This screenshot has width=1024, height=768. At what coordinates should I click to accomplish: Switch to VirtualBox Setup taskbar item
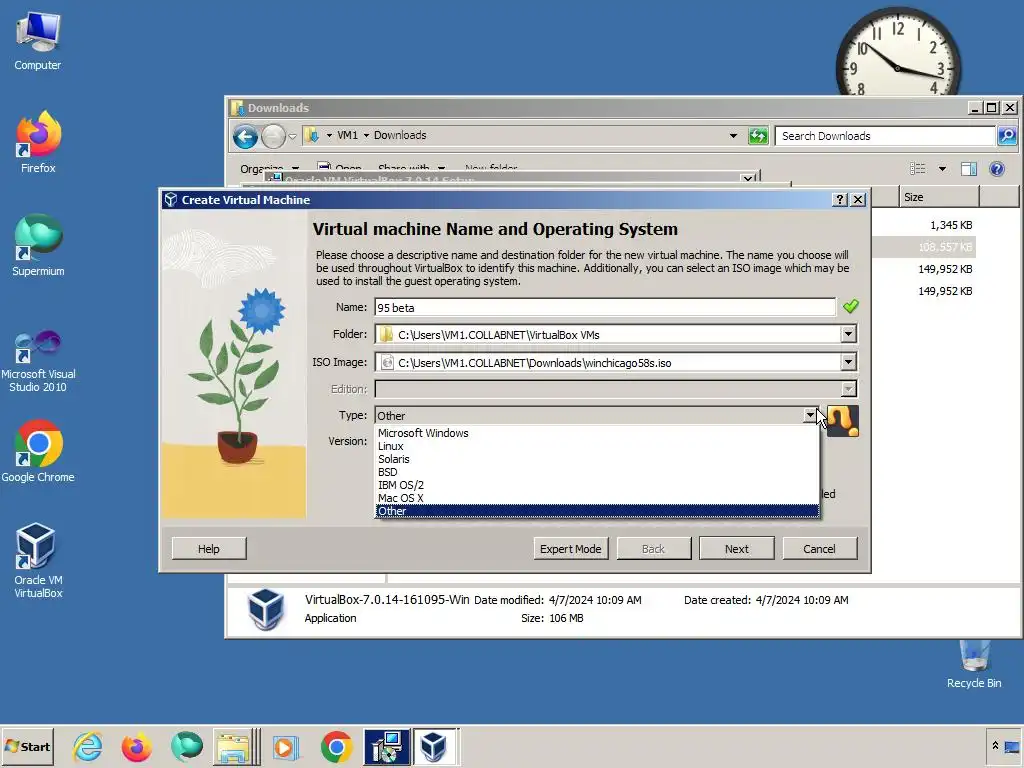tap(387, 746)
